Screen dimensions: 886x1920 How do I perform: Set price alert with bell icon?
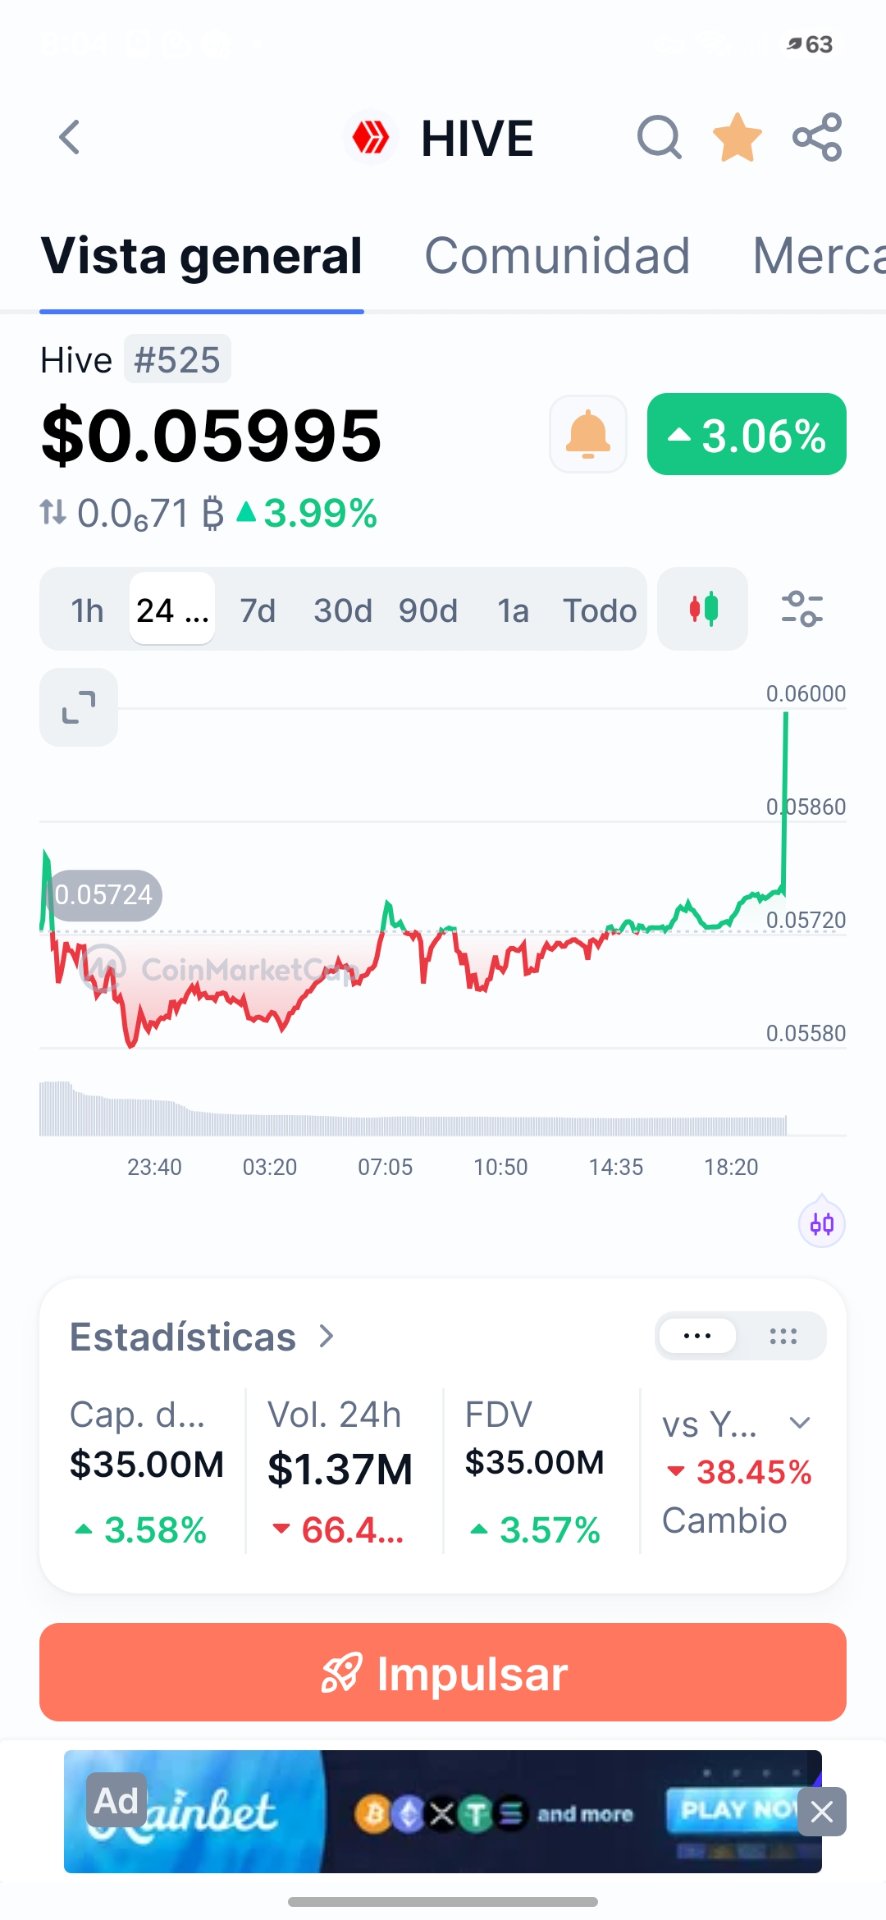point(588,434)
